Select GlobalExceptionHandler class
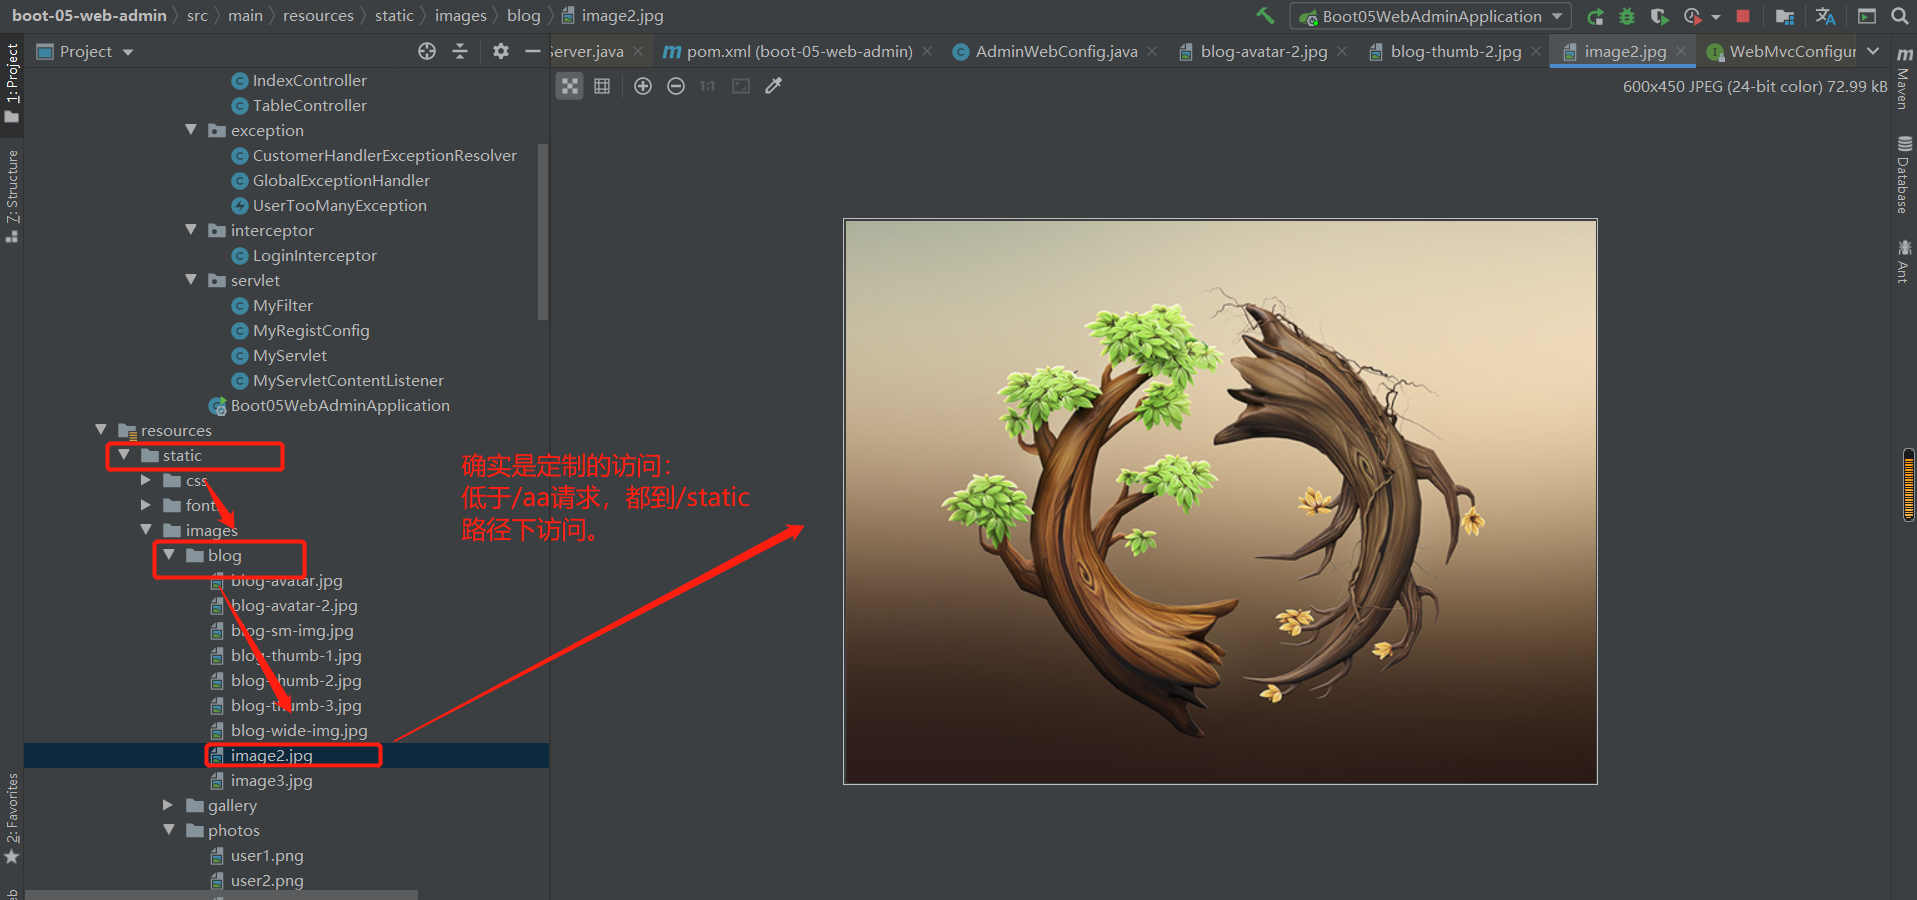This screenshot has height=900, width=1917. pyautogui.click(x=341, y=180)
